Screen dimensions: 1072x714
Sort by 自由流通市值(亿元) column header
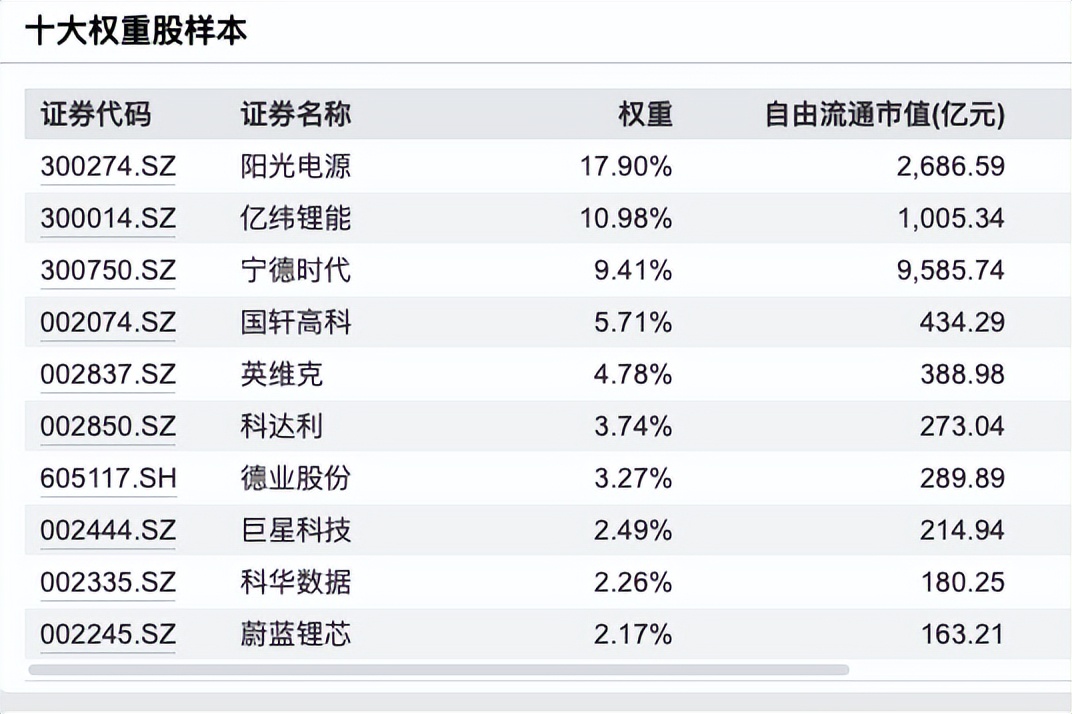[x=884, y=115]
